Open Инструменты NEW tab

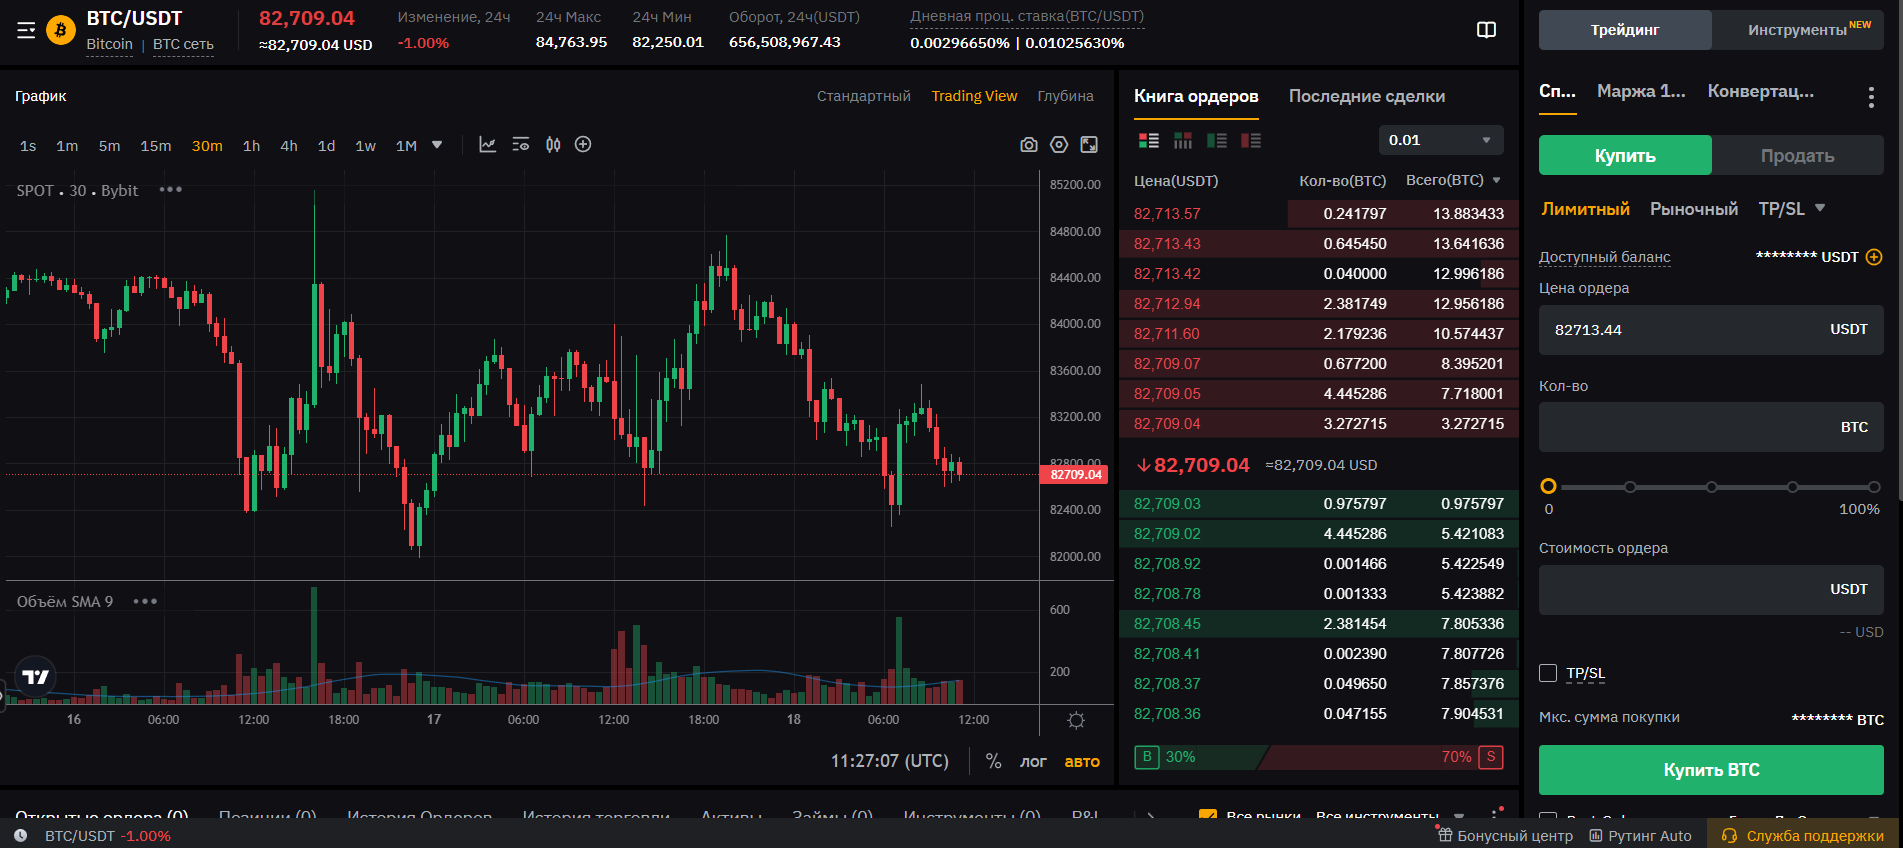pyautogui.click(x=1798, y=30)
